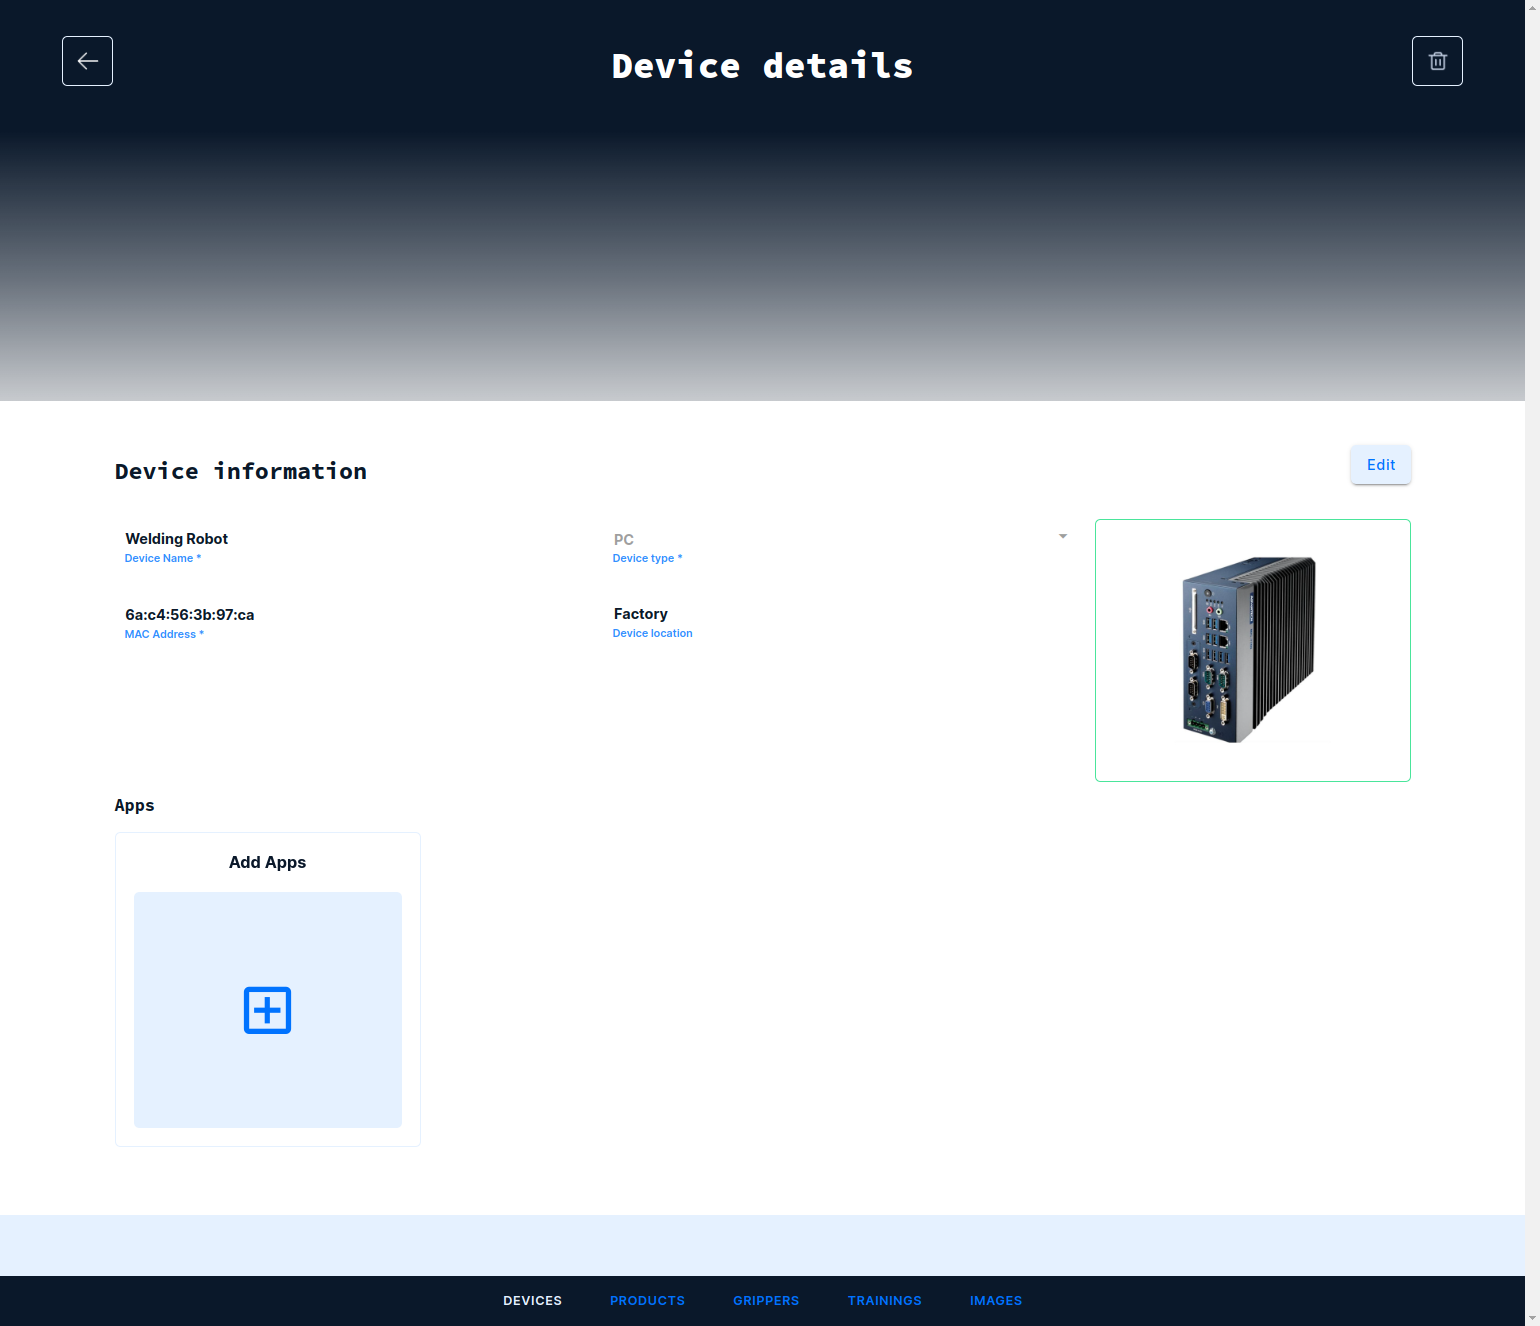Image resolution: width=1540 pixels, height=1326 pixels.
Task: Open the PC device type combo box
Action: [835, 539]
